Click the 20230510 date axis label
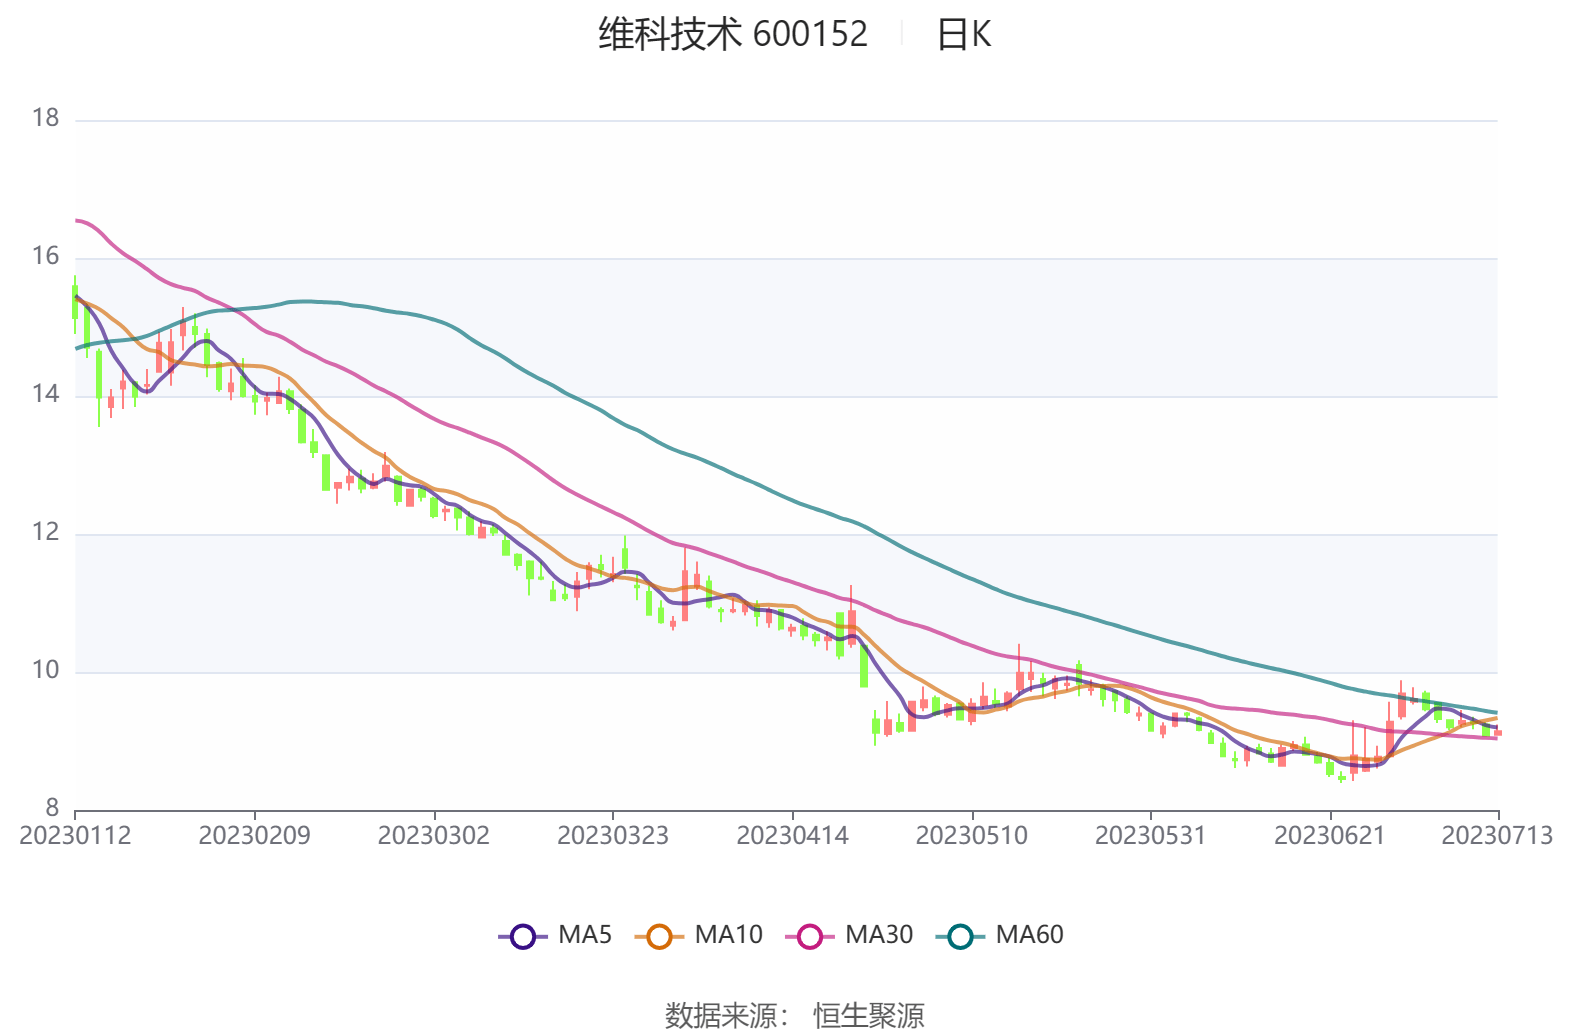This screenshot has height=1034, width=1590. click(x=971, y=835)
